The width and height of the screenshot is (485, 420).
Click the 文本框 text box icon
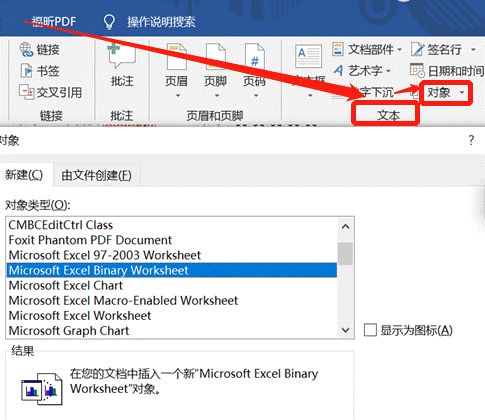pyautogui.click(x=308, y=57)
